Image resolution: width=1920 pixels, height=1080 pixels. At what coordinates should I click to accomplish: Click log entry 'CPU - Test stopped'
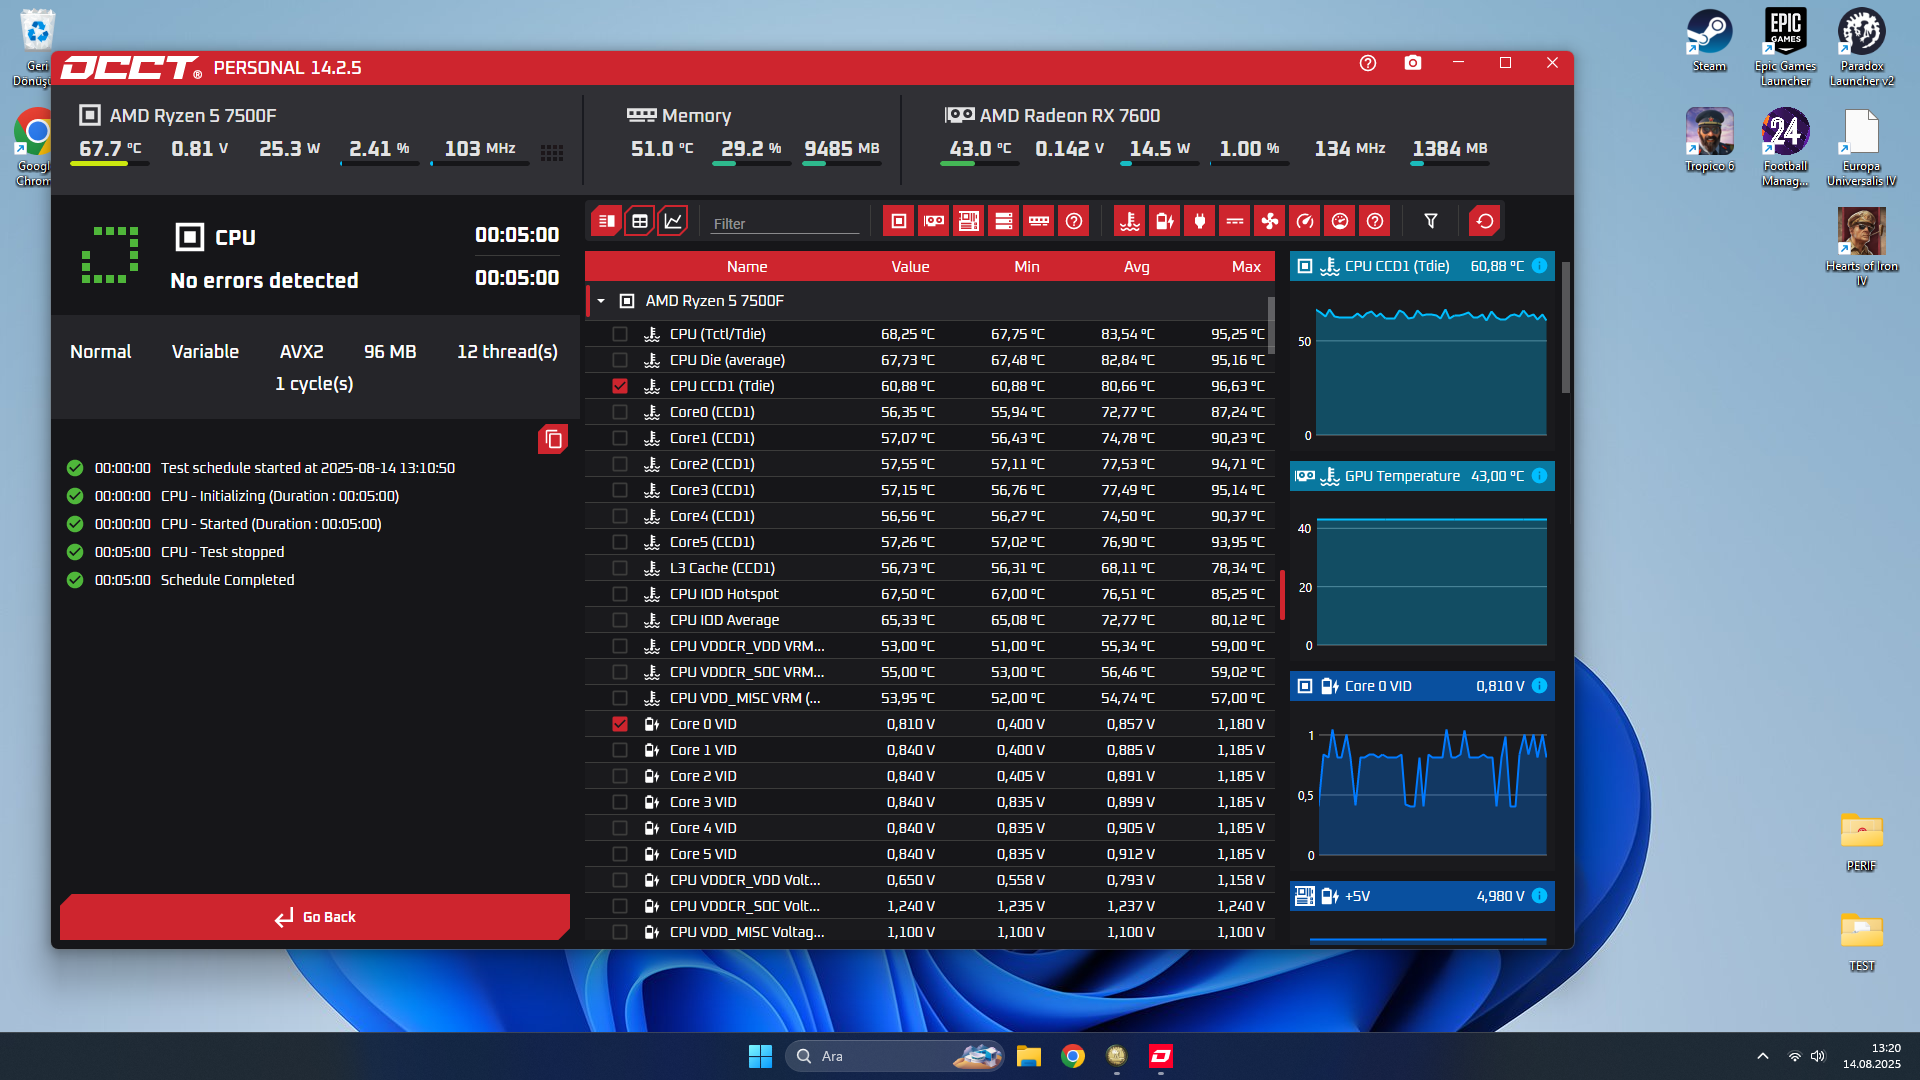coord(222,552)
